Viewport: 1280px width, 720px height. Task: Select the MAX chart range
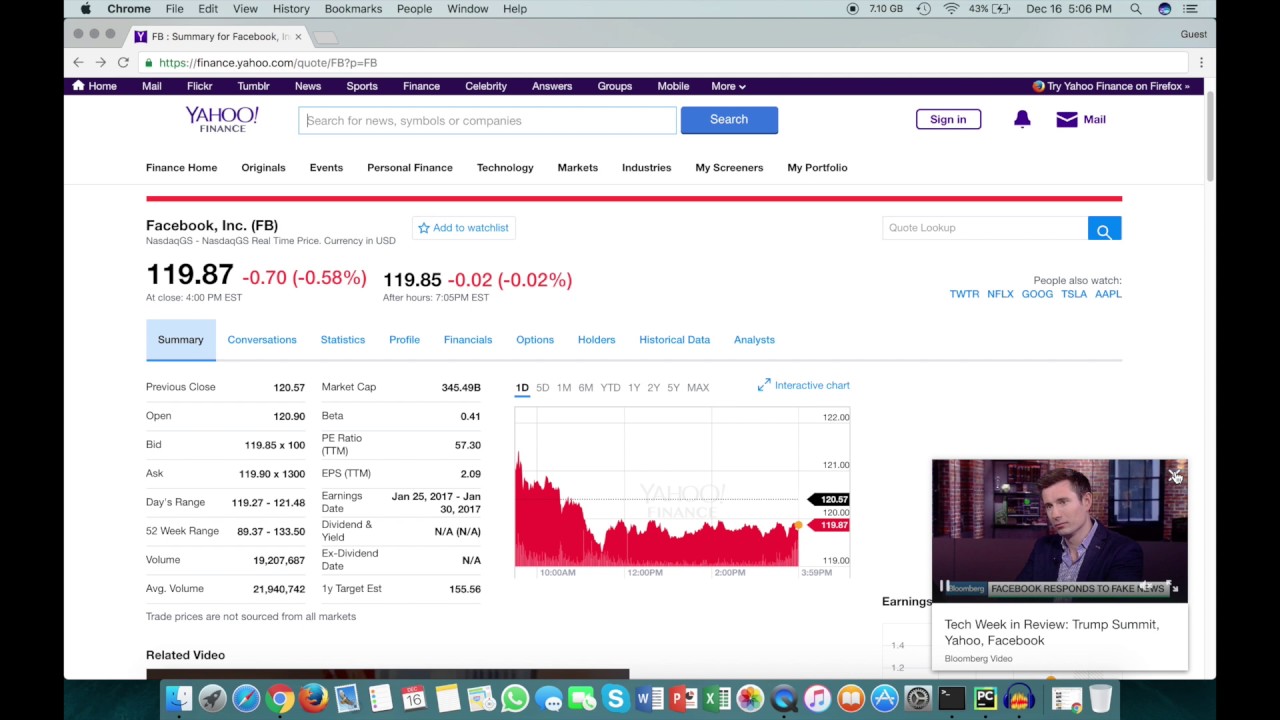(698, 388)
